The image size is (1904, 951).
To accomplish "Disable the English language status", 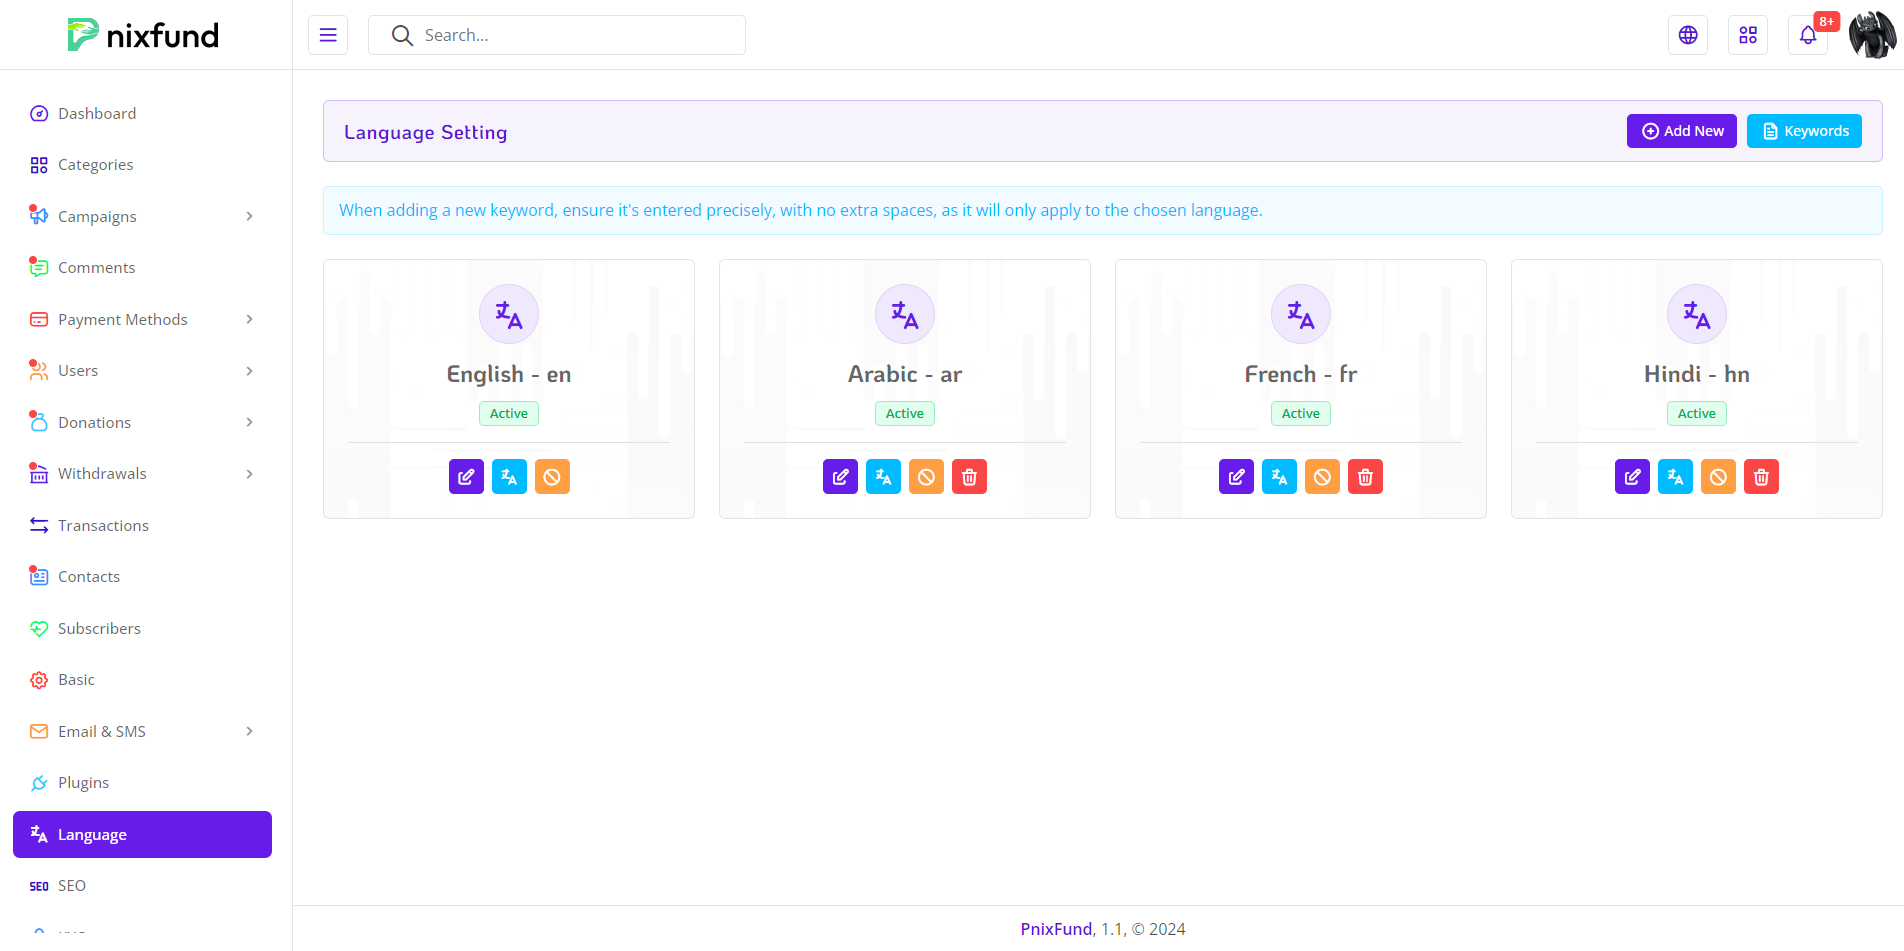I will click(552, 477).
